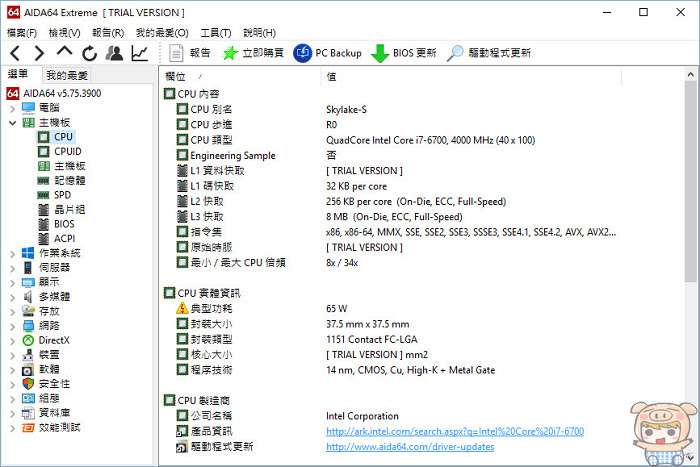Go forward with the right arrow button
The width and height of the screenshot is (700, 467).
39,54
